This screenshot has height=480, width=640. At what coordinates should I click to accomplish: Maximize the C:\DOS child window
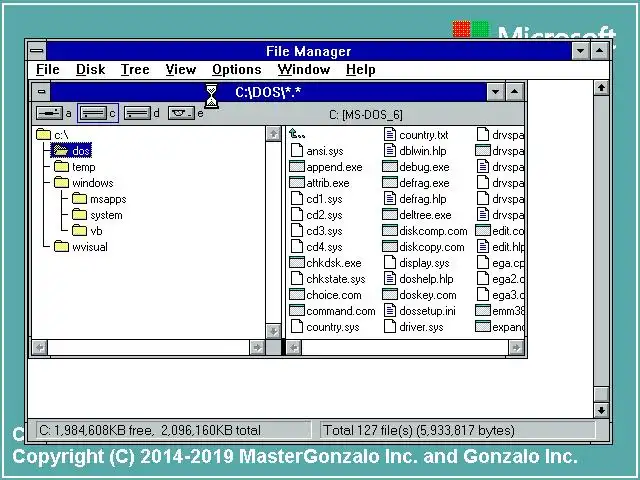point(514,91)
